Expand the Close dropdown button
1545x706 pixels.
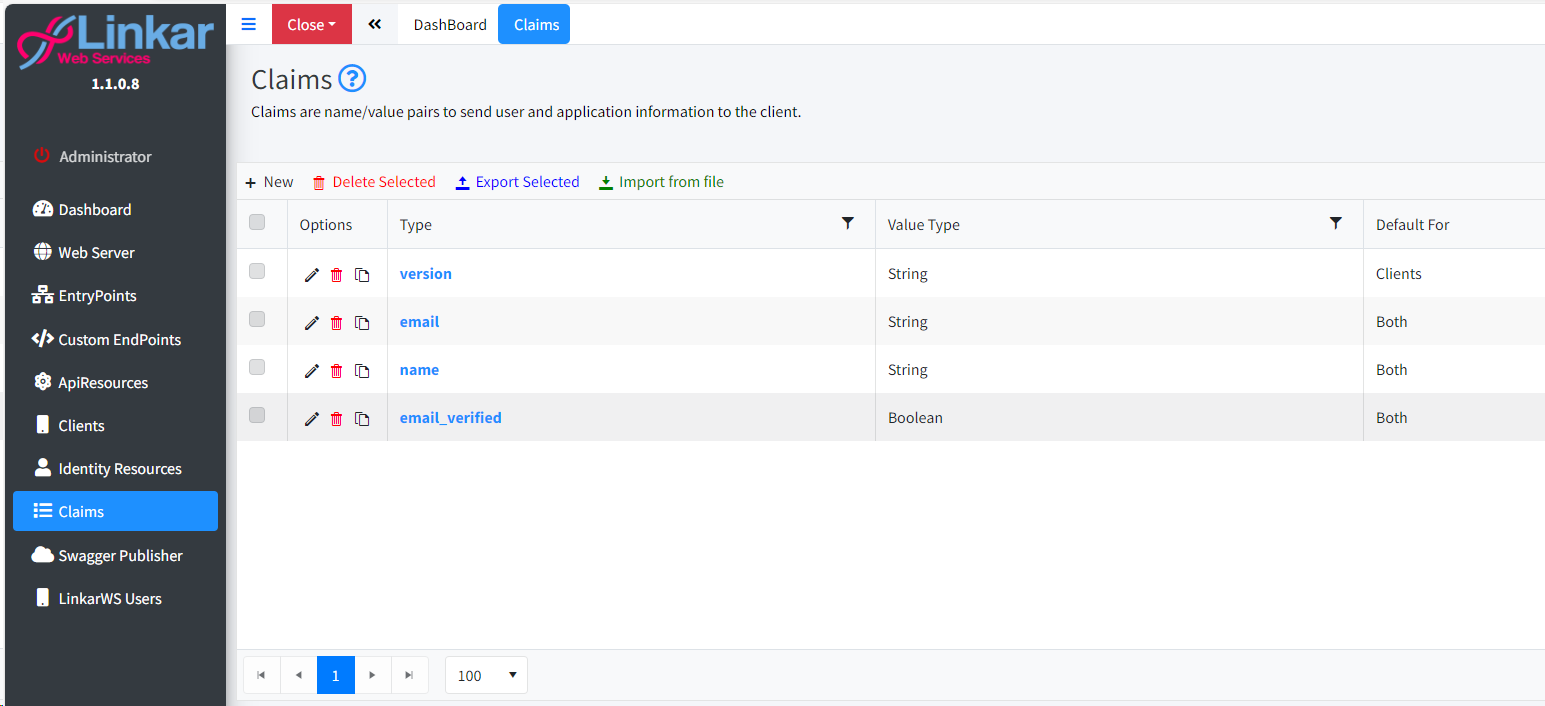(311, 24)
